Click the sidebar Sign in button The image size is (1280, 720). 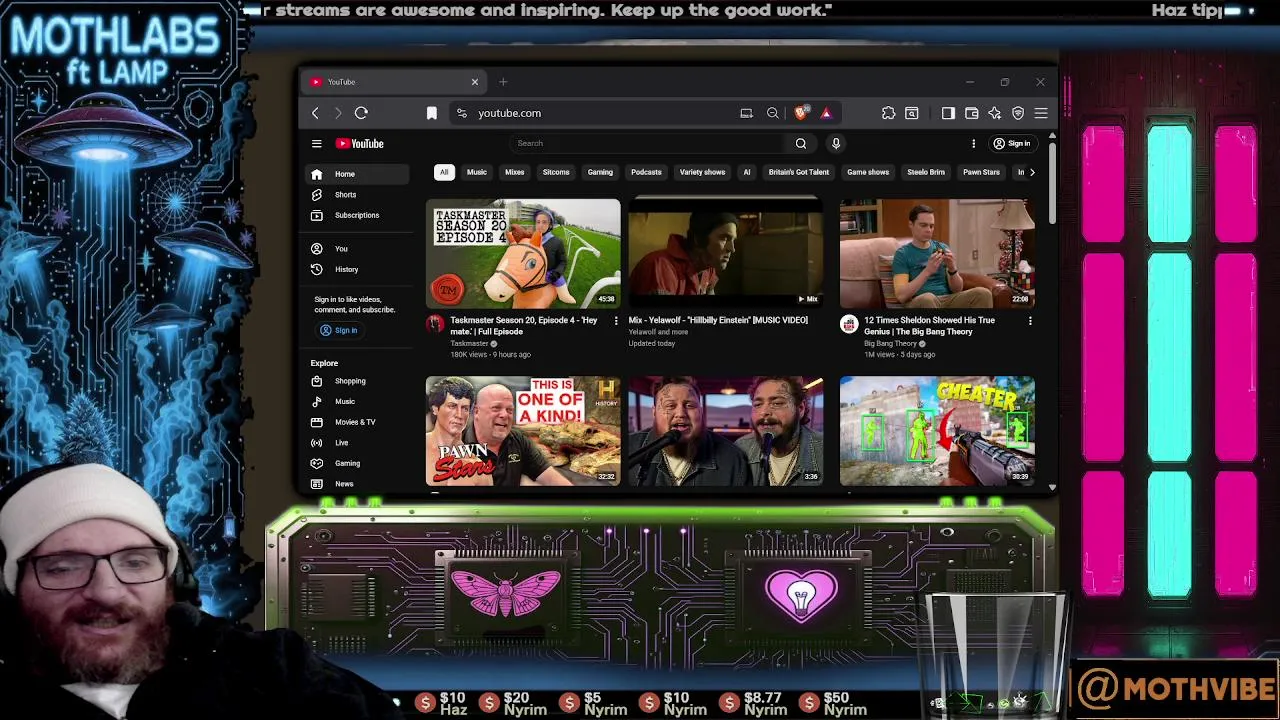(x=338, y=330)
